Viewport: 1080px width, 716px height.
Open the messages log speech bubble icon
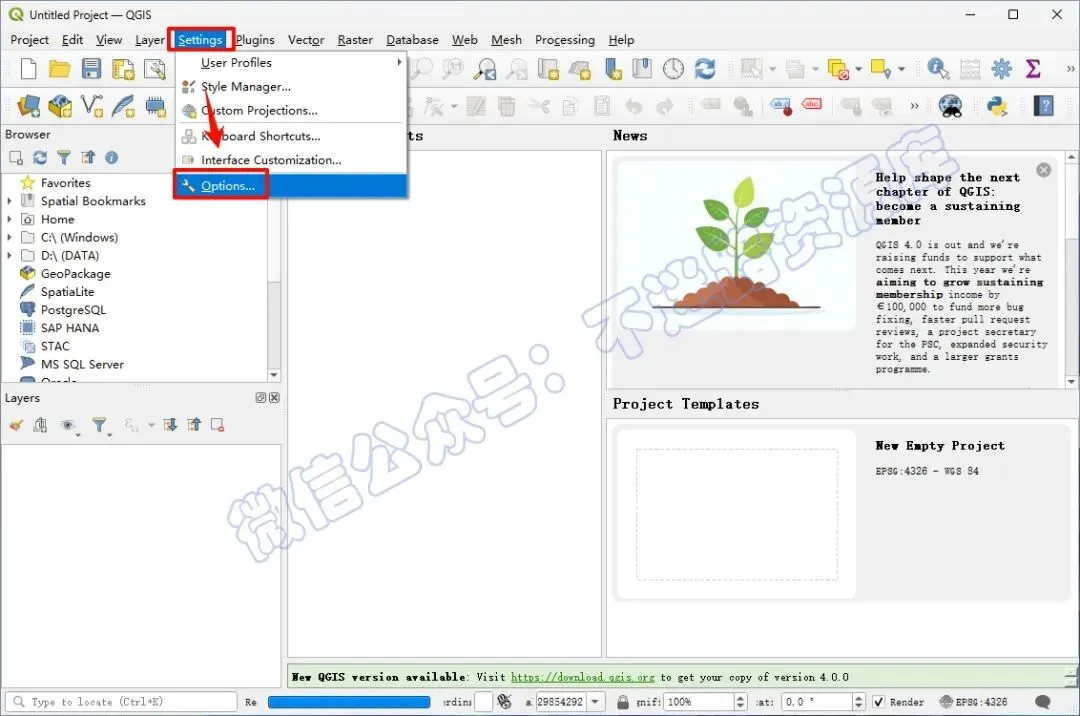tap(1043, 702)
